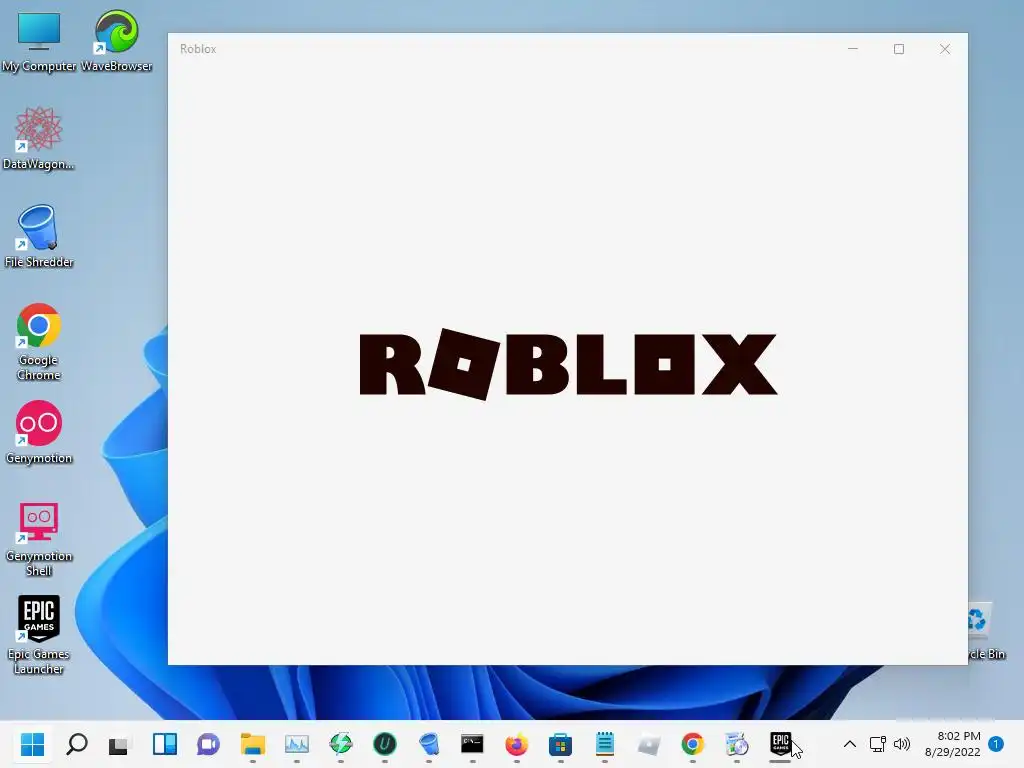Screen dimensions: 1024x768
Task: Switch to Firefox on the taskbar
Action: [x=517, y=744]
